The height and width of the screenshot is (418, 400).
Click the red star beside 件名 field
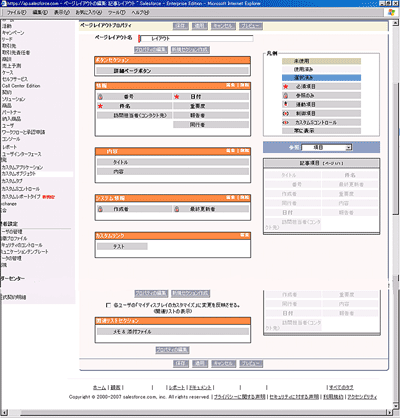(100, 106)
